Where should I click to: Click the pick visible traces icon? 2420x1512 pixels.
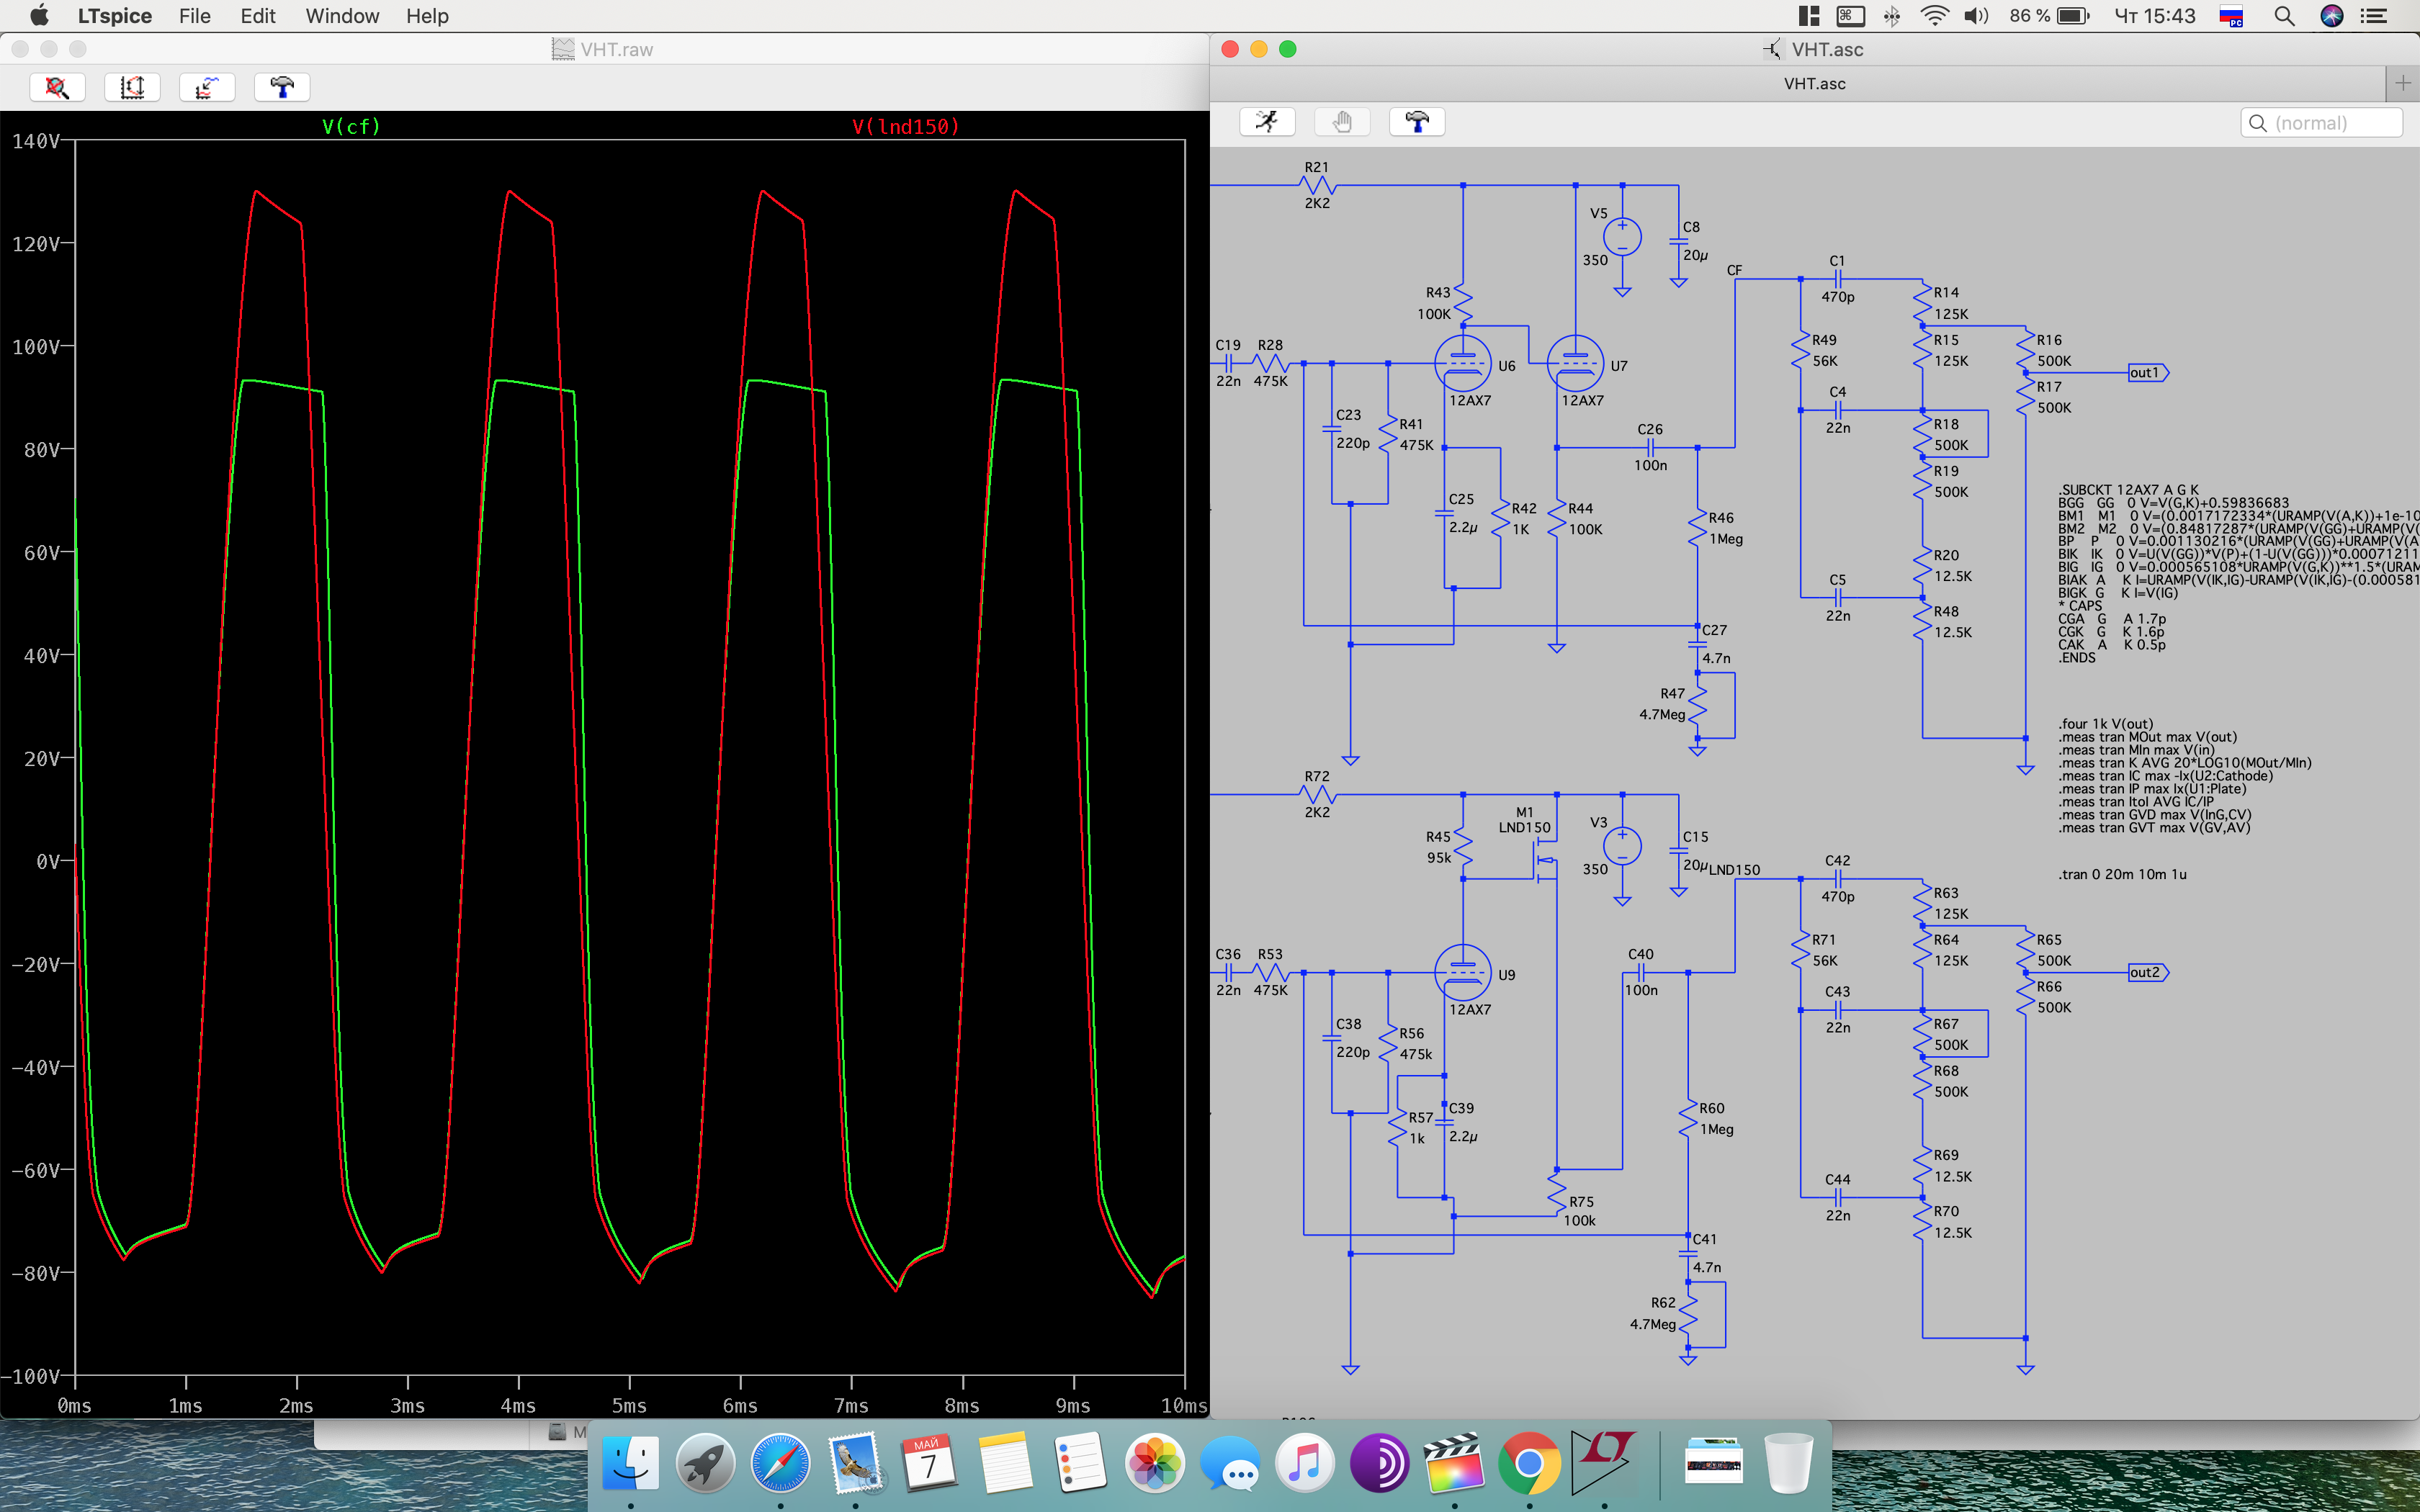pos(207,88)
